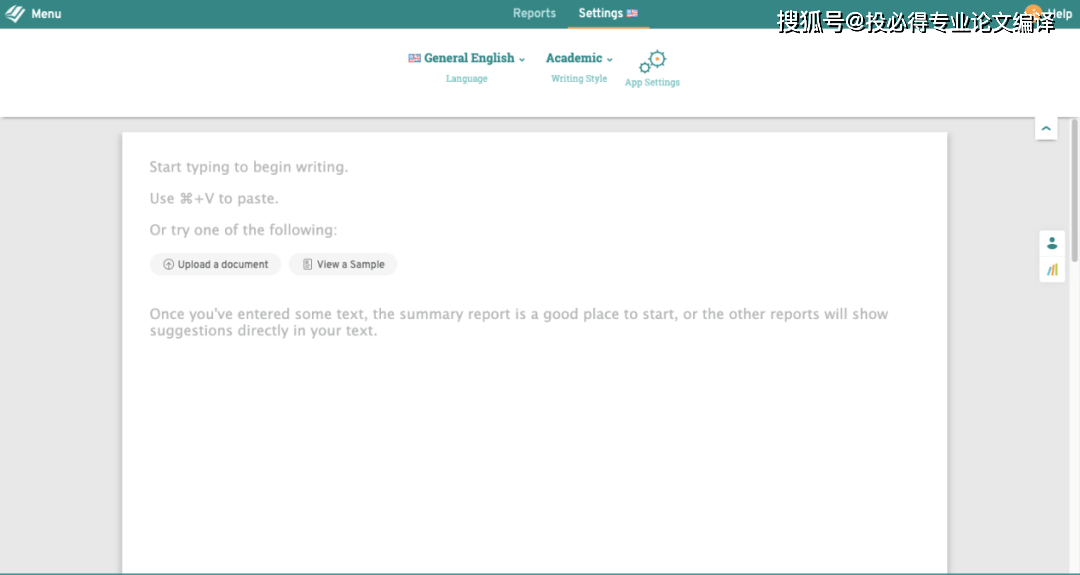Select the Settings tab

pos(608,13)
